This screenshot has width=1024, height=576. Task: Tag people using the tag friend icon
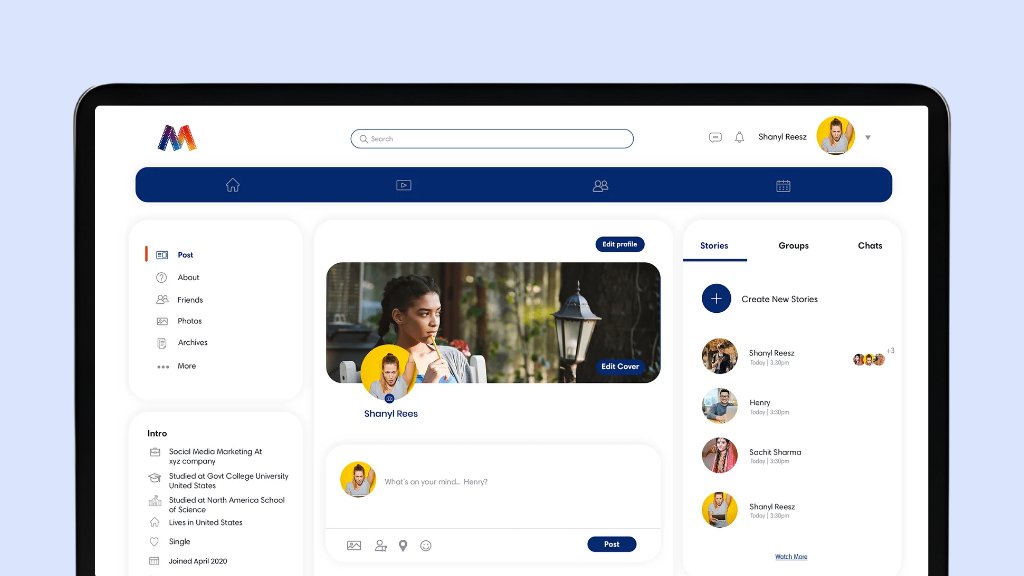click(x=380, y=545)
